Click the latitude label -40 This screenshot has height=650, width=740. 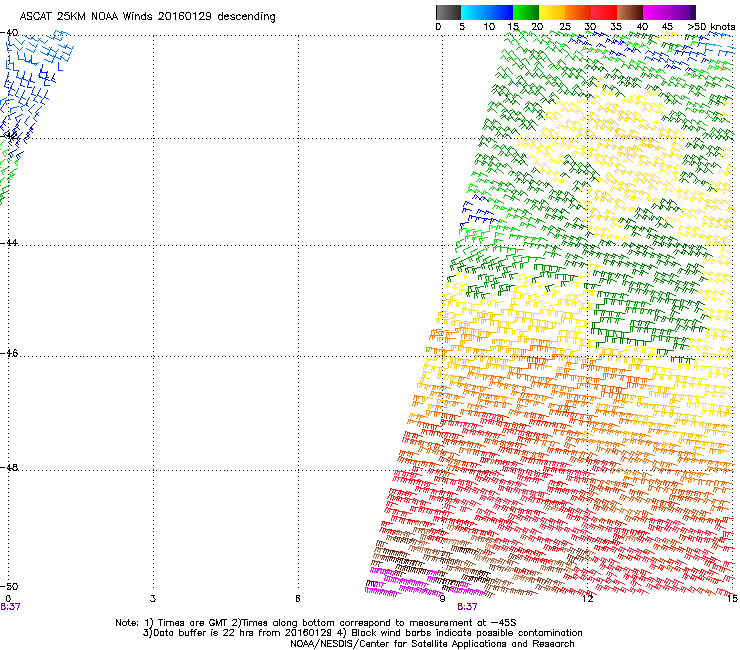[10, 33]
